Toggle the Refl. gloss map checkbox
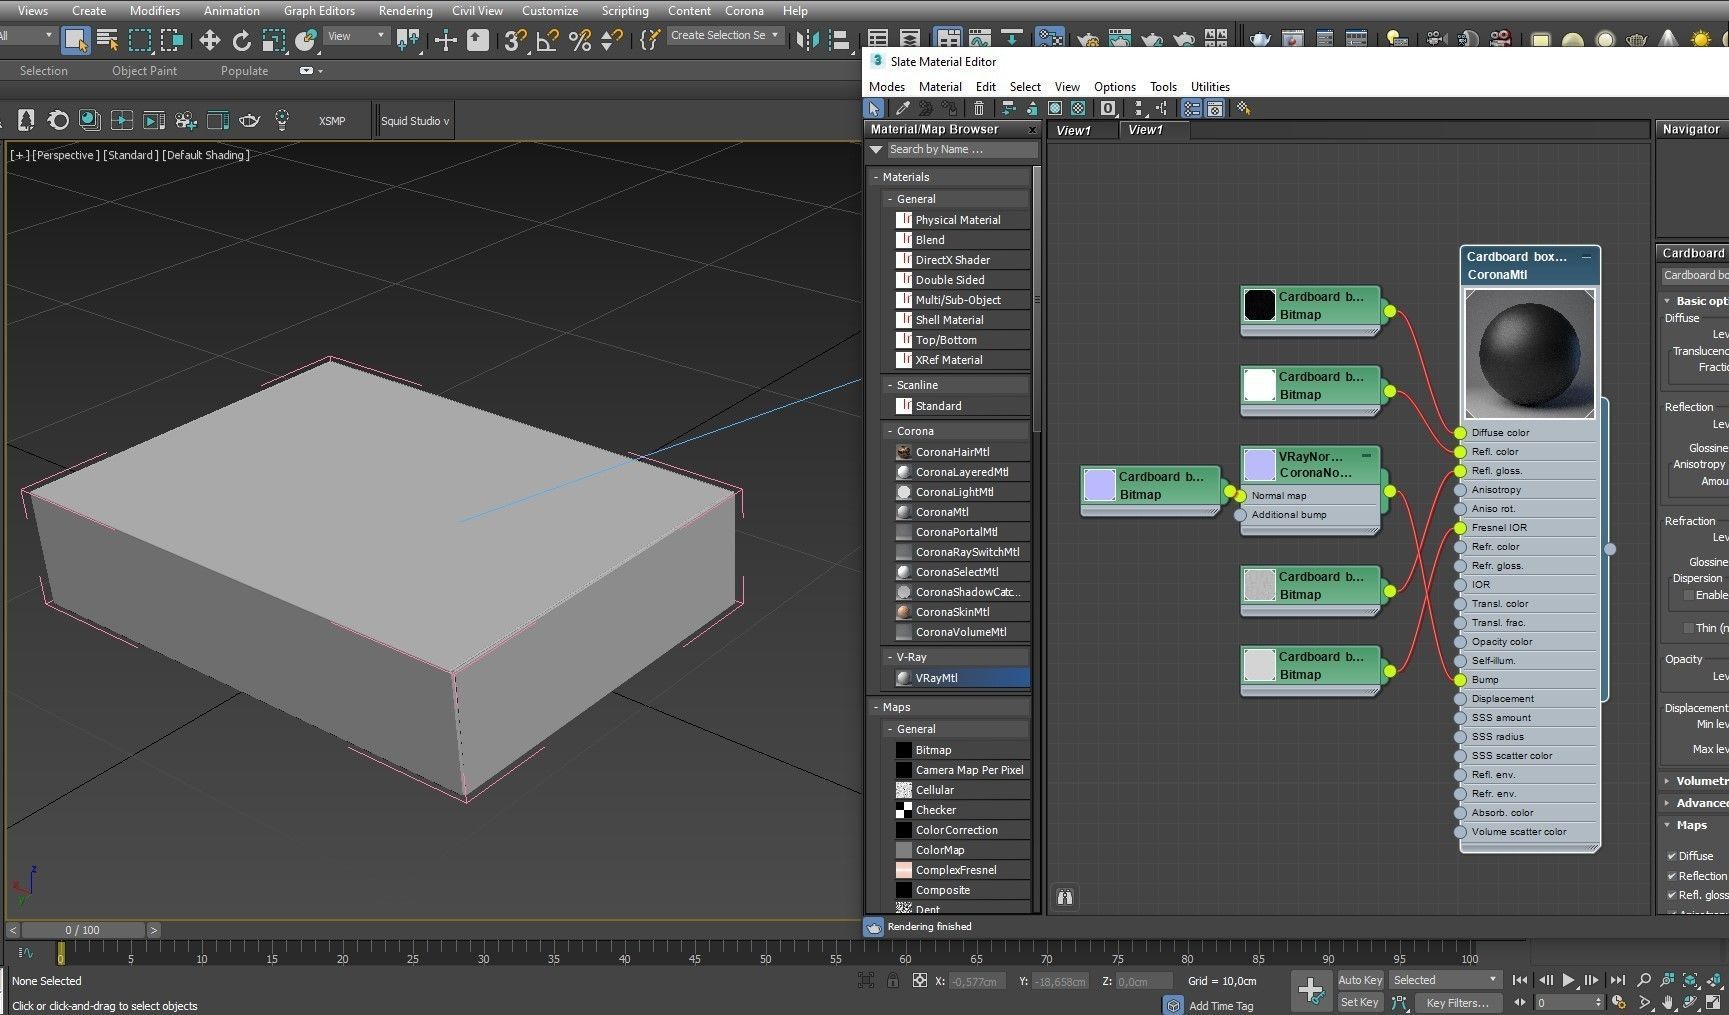 pyautogui.click(x=1672, y=895)
